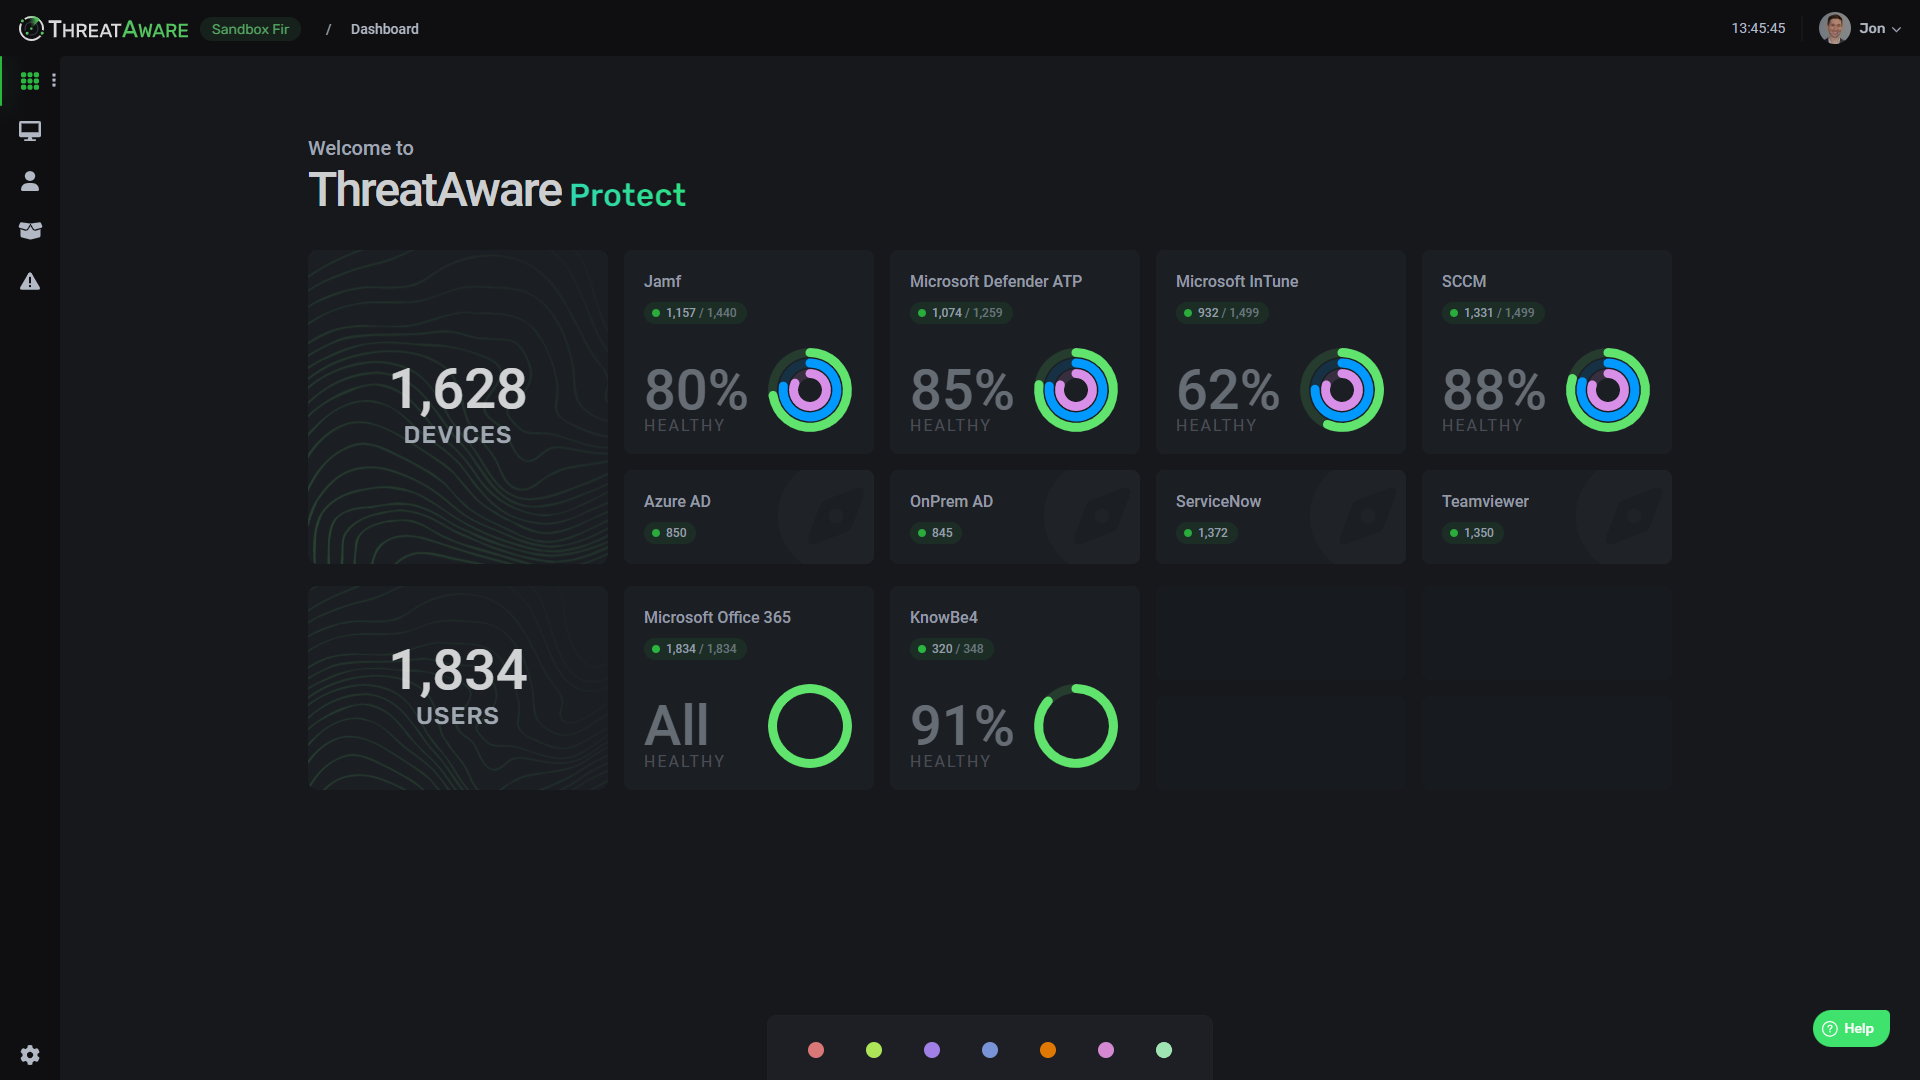Screen dimensions: 1920x1080
Task: Select the red color swatch
Action: tap(816, 1050)
